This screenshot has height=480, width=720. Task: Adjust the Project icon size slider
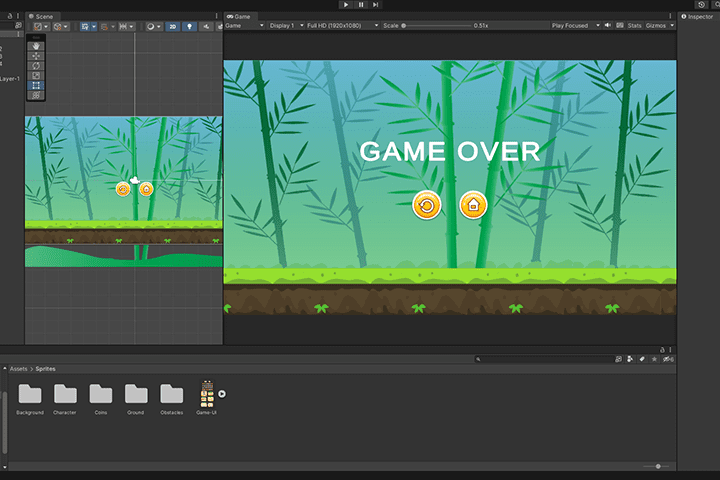pos(657,466)
